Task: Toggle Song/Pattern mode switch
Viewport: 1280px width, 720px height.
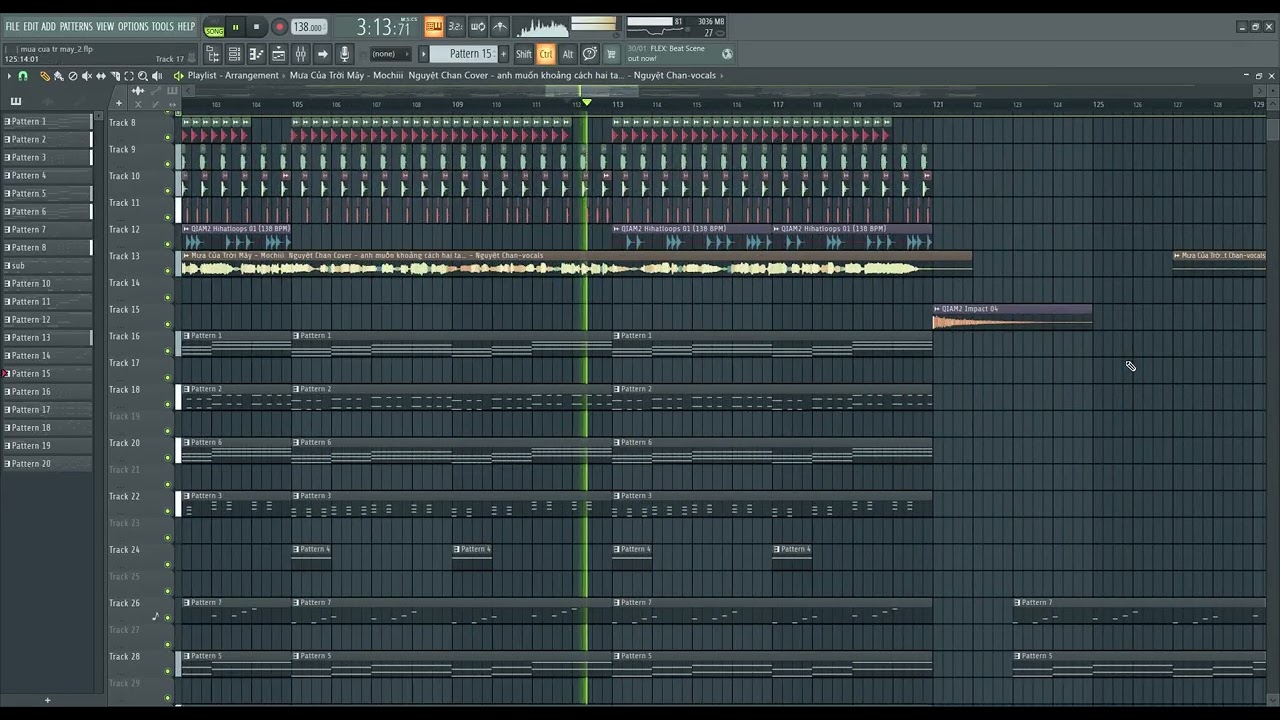Action: click(x=214, y=28)
